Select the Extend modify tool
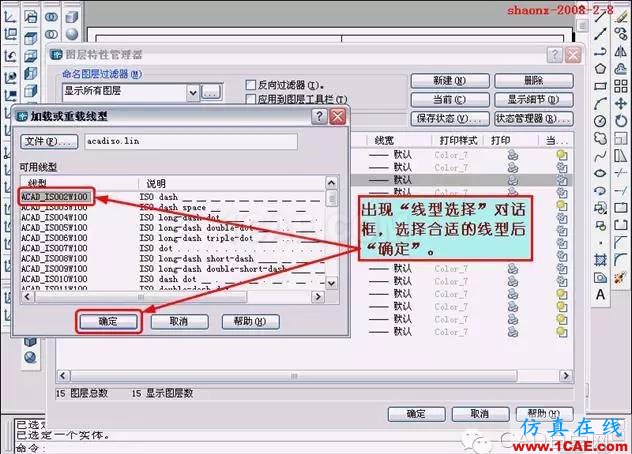 (x=621, y=191)
